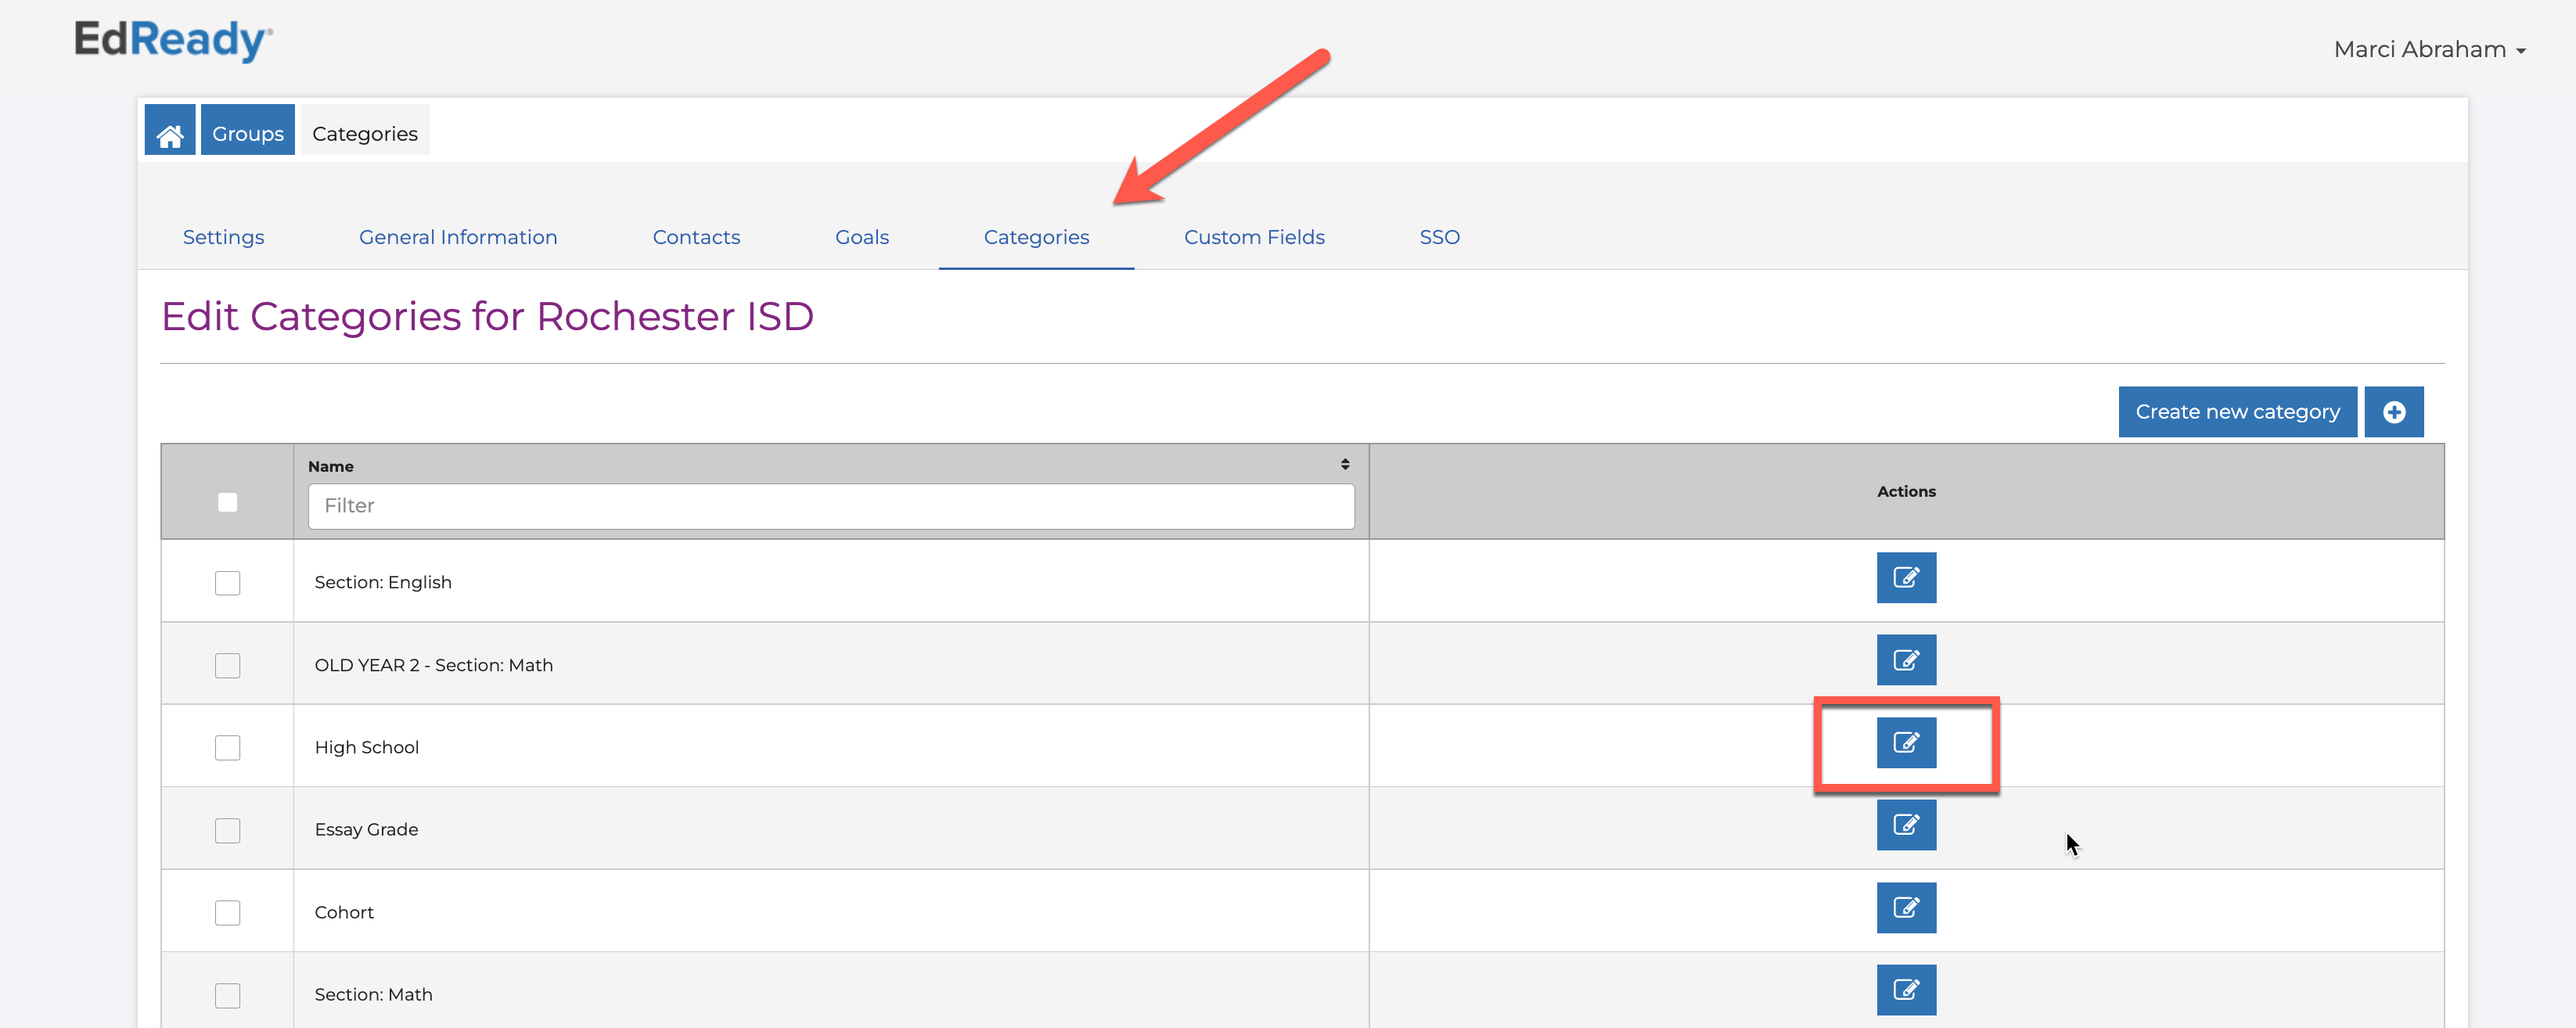The width and height of the screenshot is (2576, 1028).
Task: Click Create new category button
Action: [x=2237, y=412]
